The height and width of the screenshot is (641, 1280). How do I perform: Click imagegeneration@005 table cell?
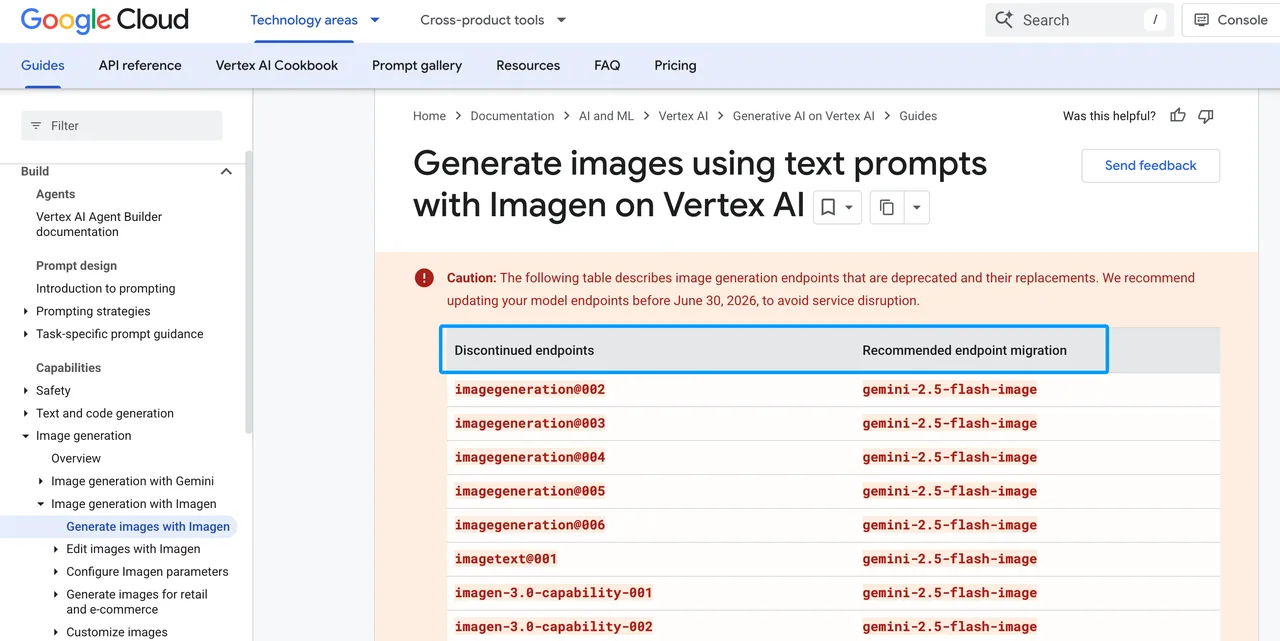coord(530,491)
